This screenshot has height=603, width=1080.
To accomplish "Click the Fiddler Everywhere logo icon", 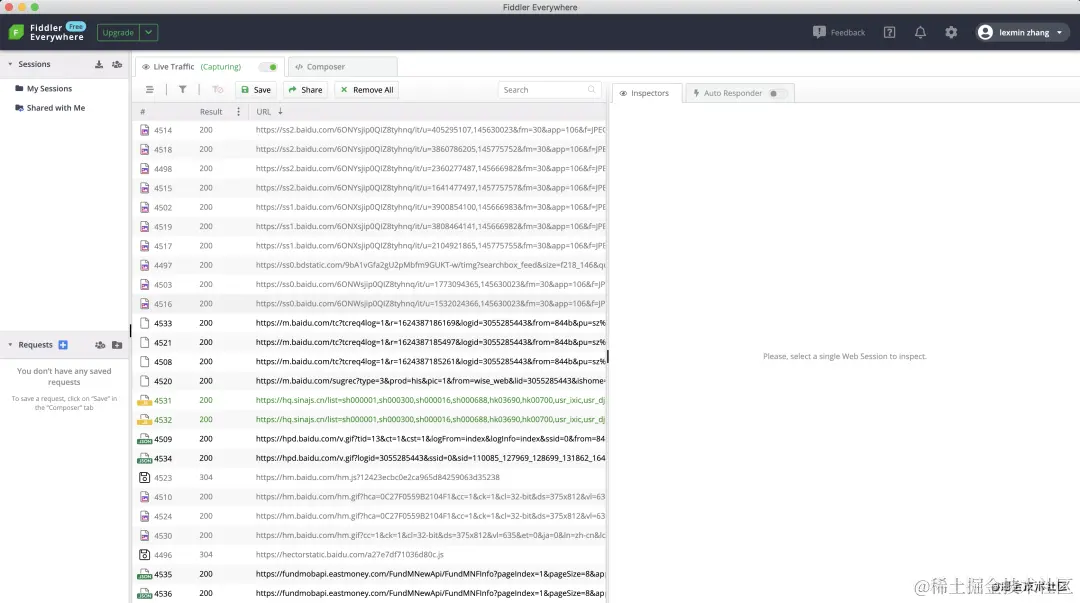I will 16,32.
